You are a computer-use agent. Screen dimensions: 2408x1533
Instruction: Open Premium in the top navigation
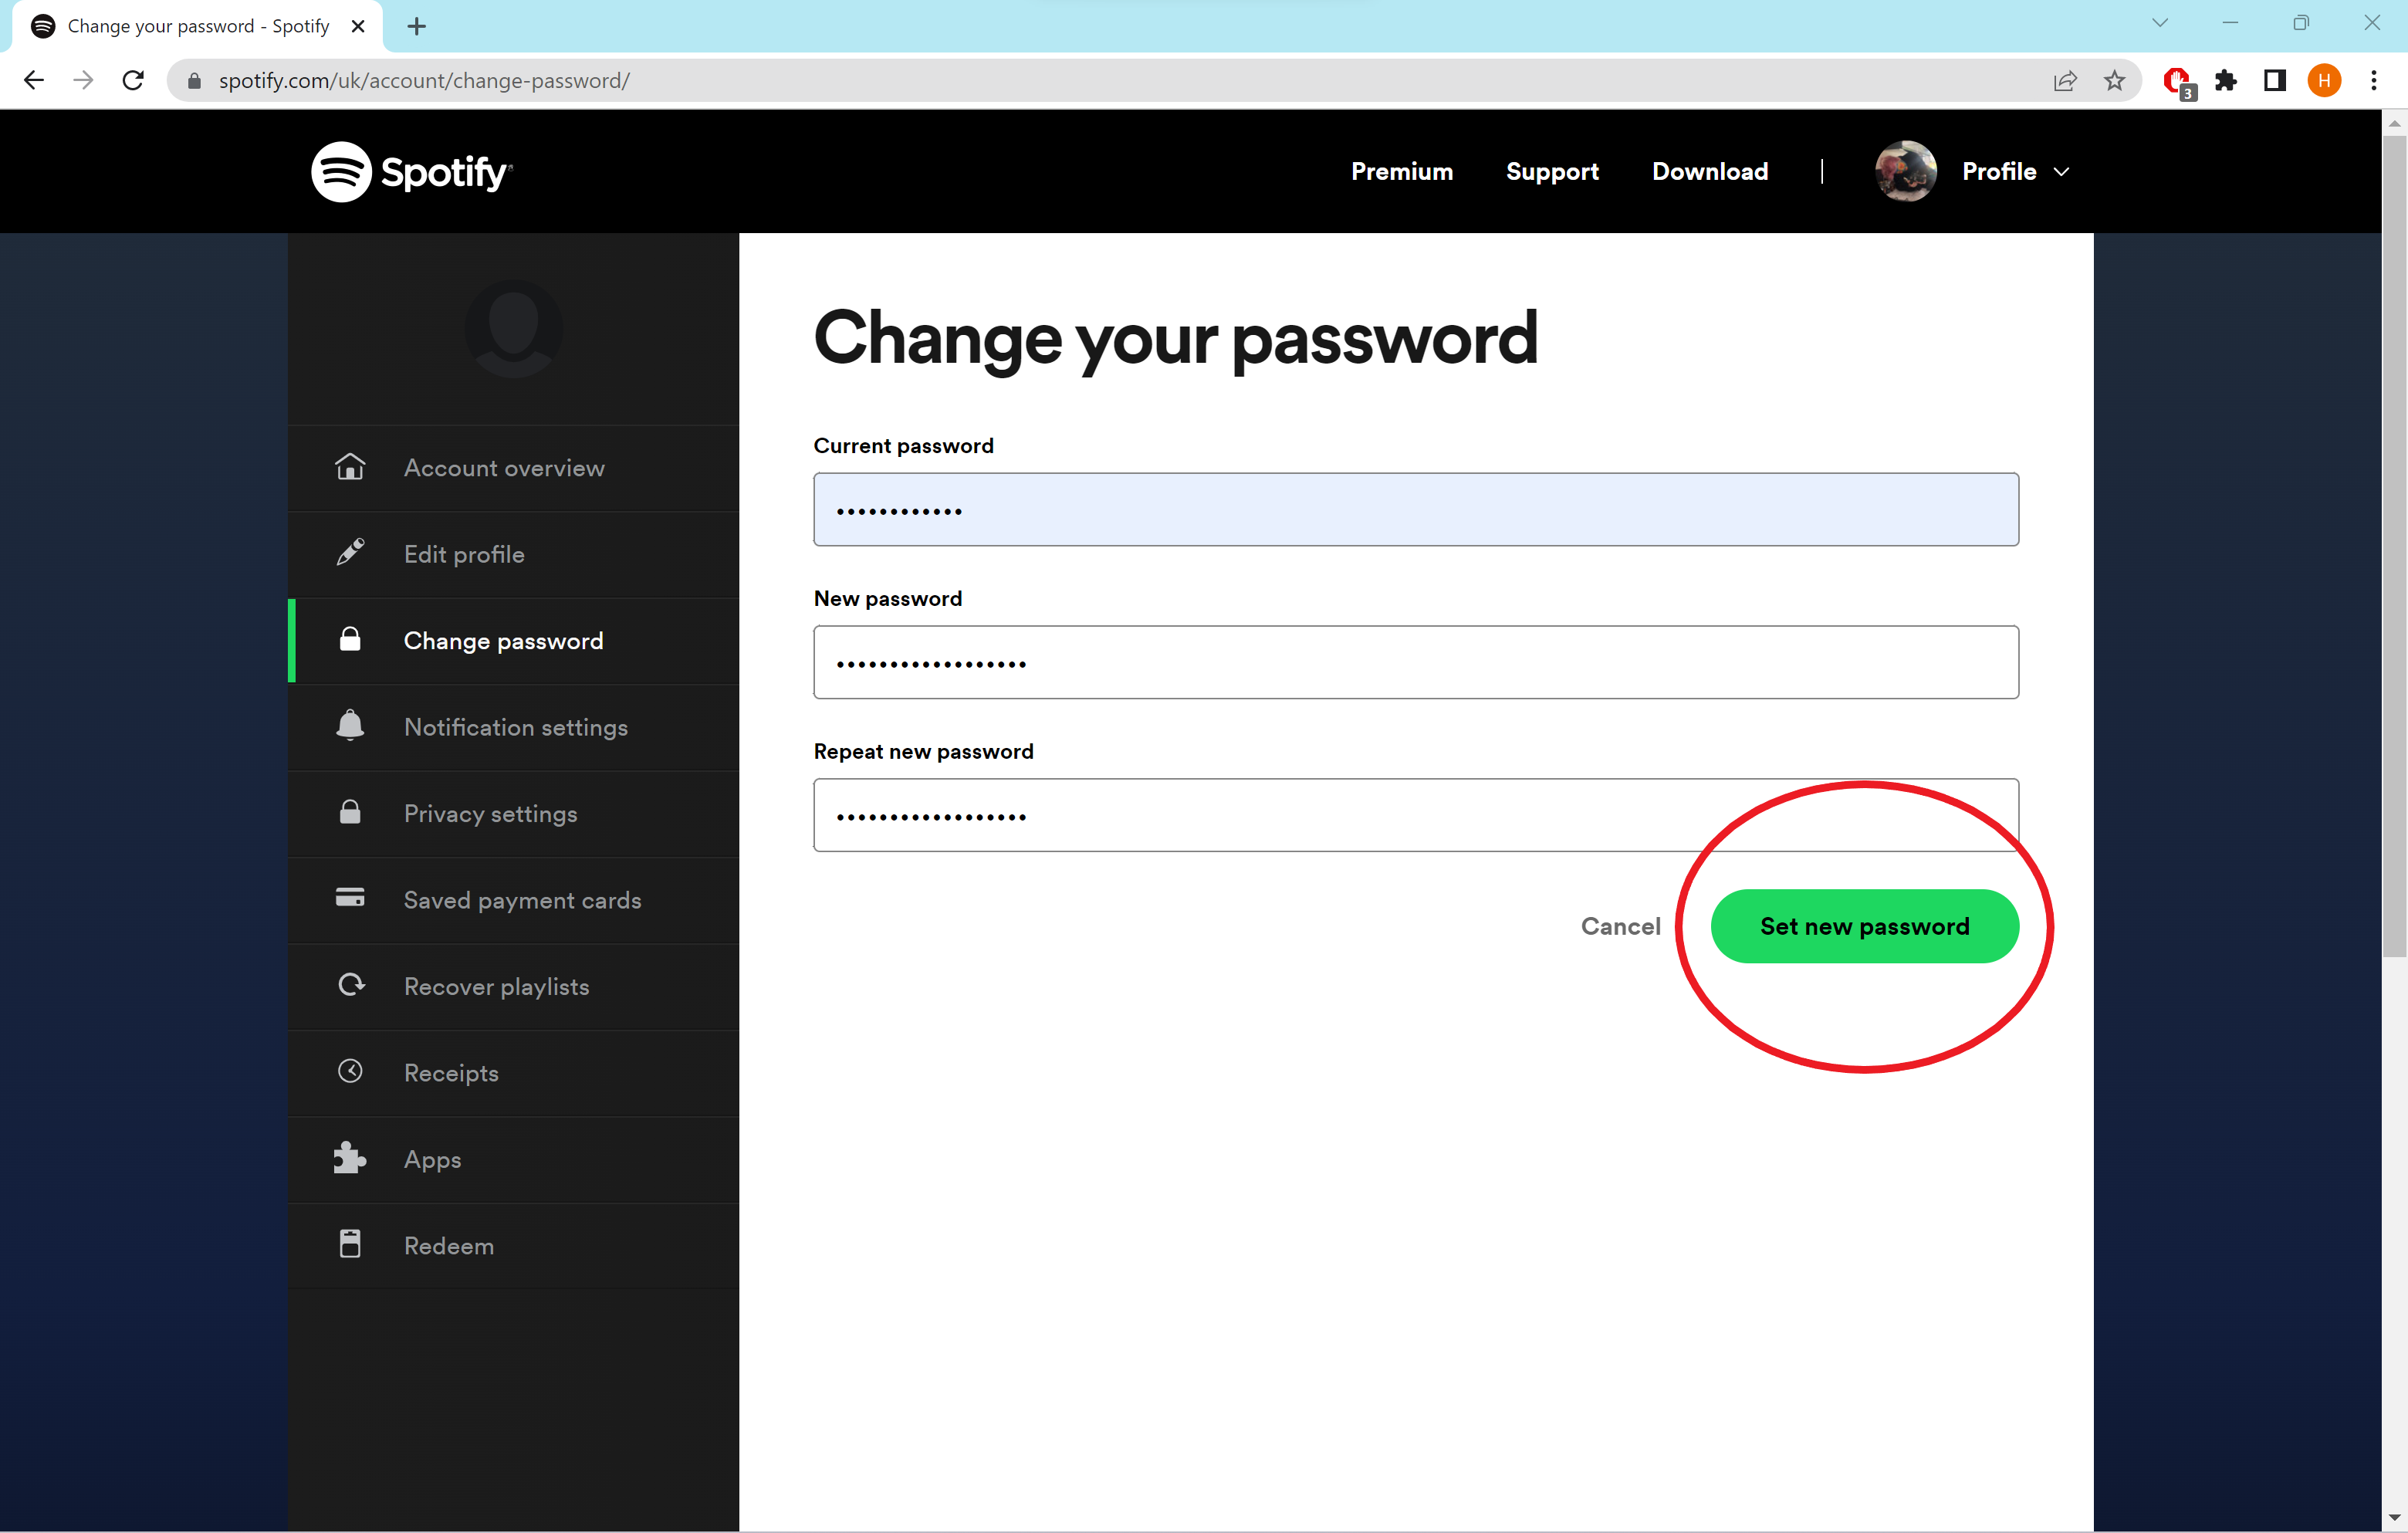(1402, 172)
